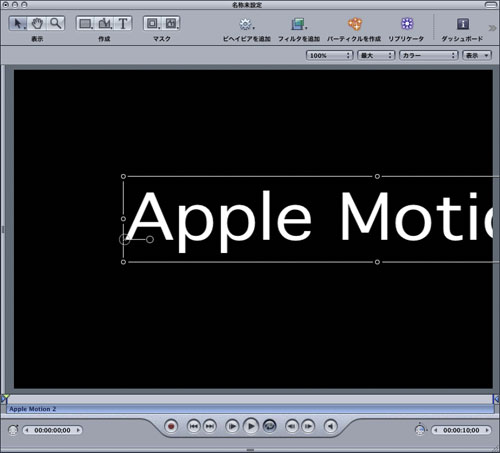Screen dimensions: 500x453
Task: Click the make particles icon
Action: pyautogui.click(x=355, y=24)
